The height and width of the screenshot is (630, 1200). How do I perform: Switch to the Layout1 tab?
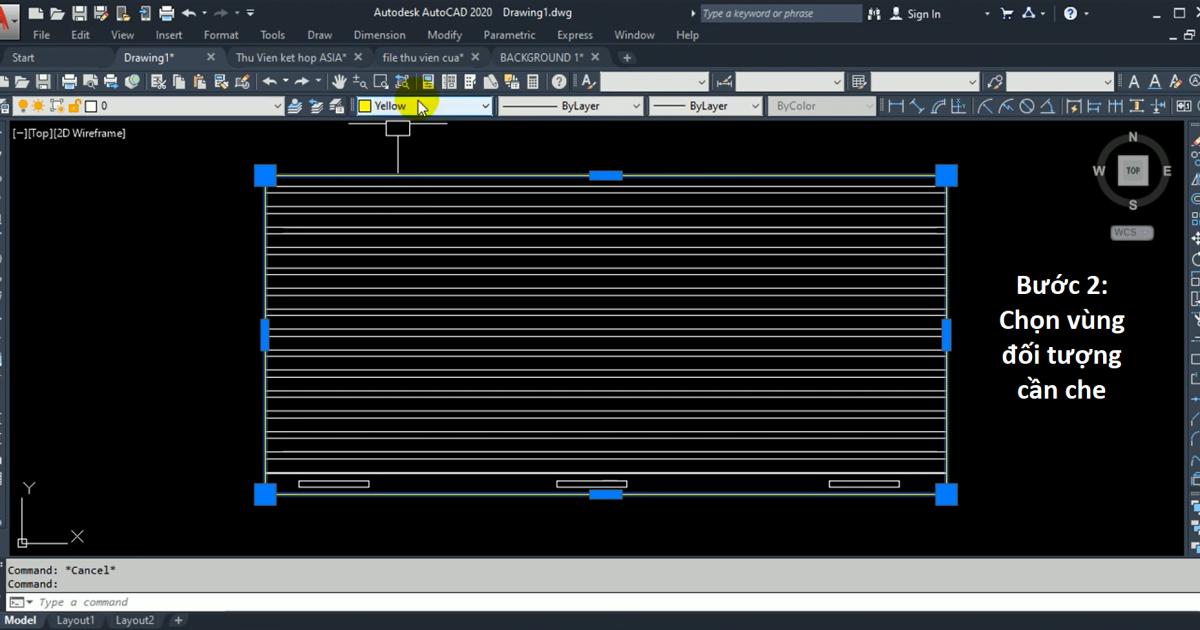[76, 621]
